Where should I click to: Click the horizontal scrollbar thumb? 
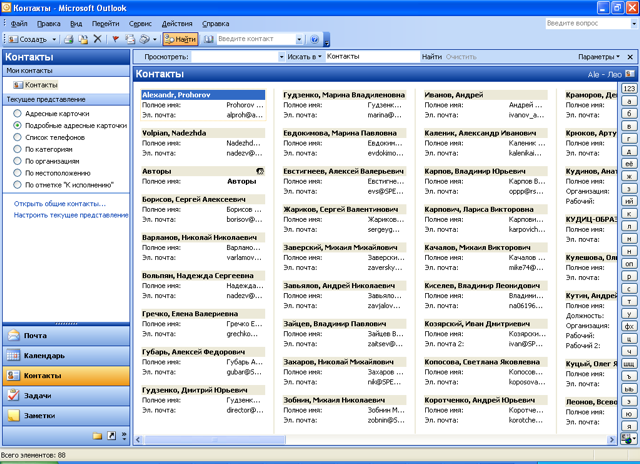(215, 440)
